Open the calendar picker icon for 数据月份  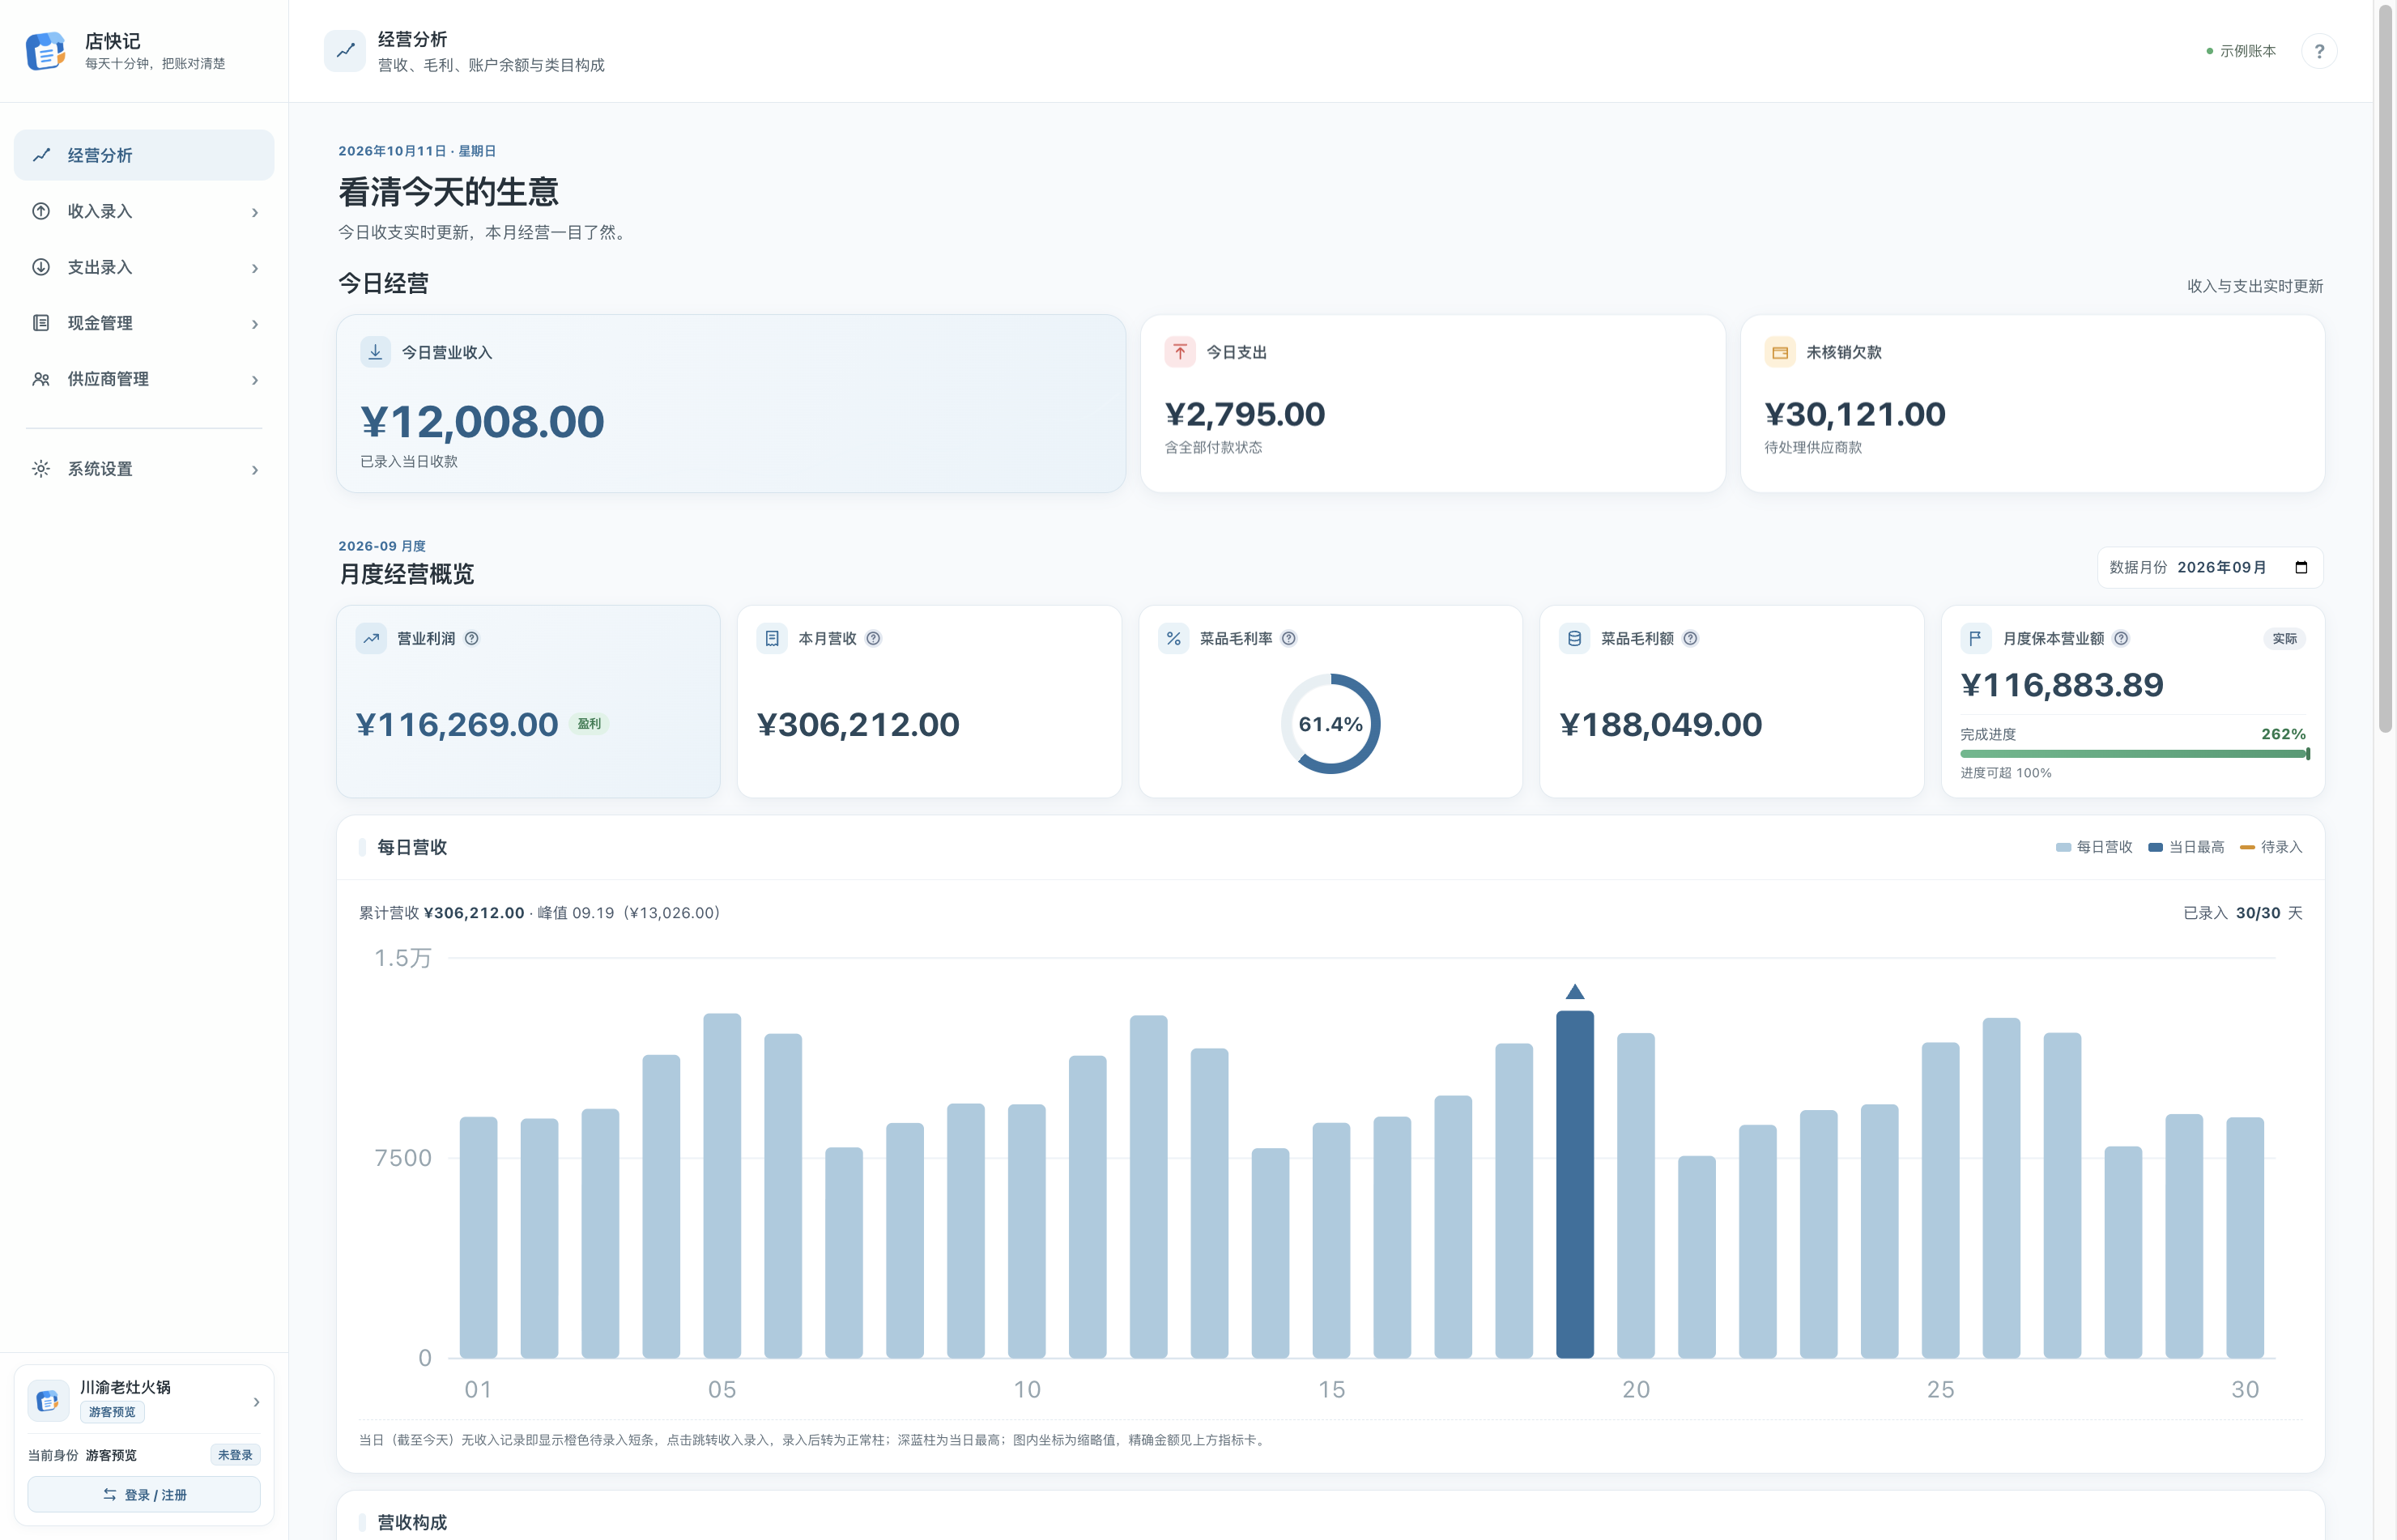[2301, 567]
